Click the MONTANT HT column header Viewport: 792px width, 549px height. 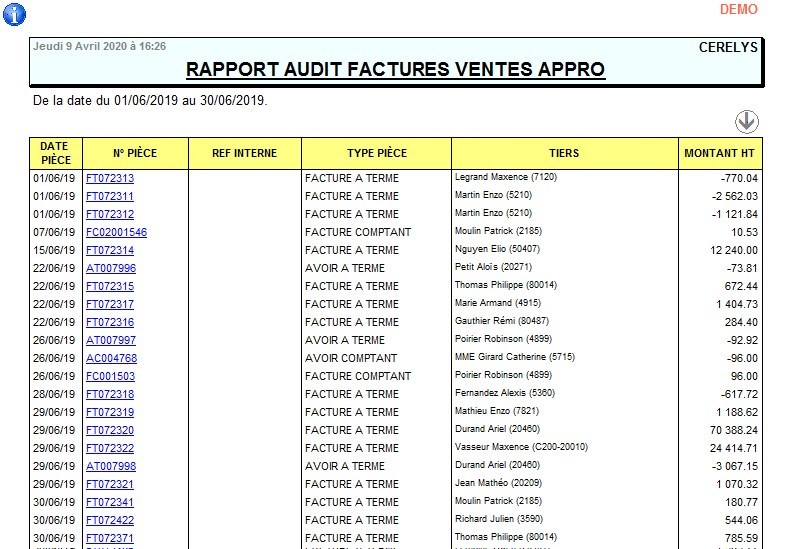click(x=720, y=153)
